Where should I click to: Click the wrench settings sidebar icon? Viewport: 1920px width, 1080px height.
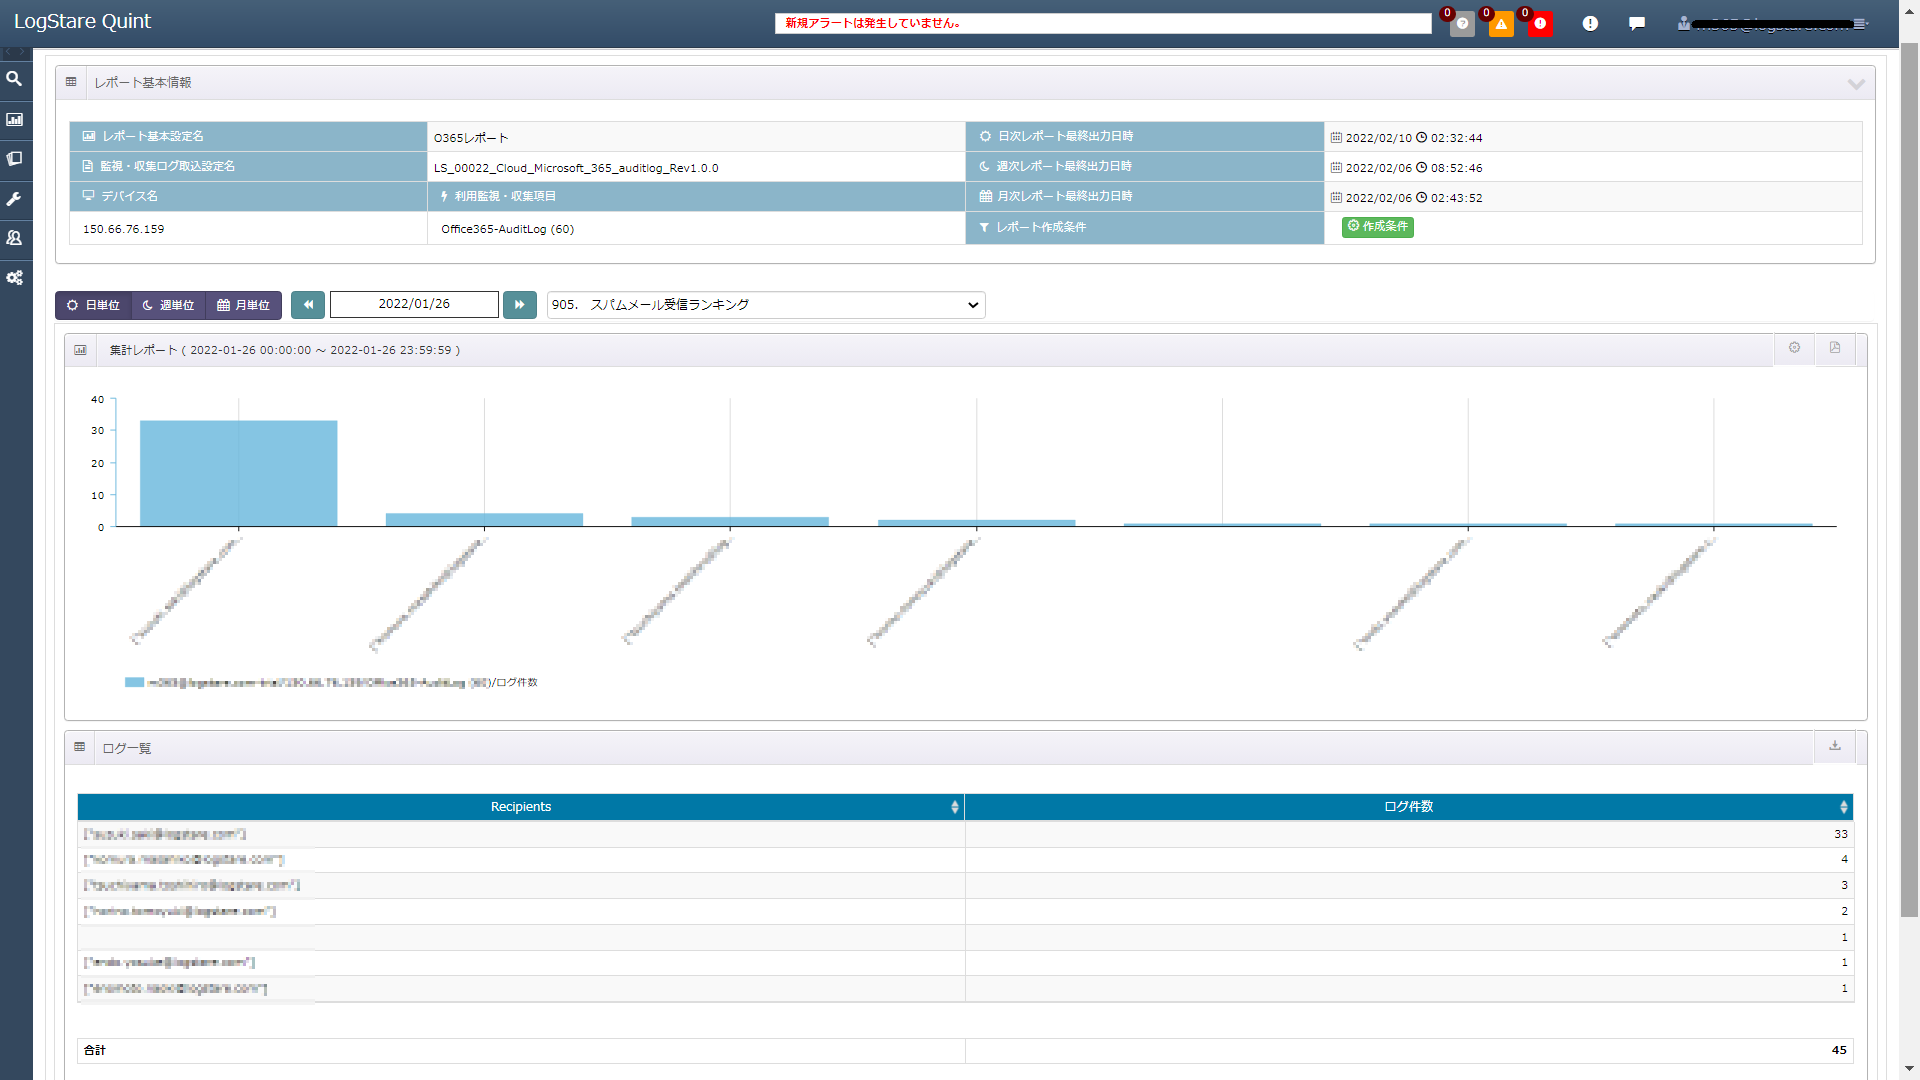[x=14, y=199]
